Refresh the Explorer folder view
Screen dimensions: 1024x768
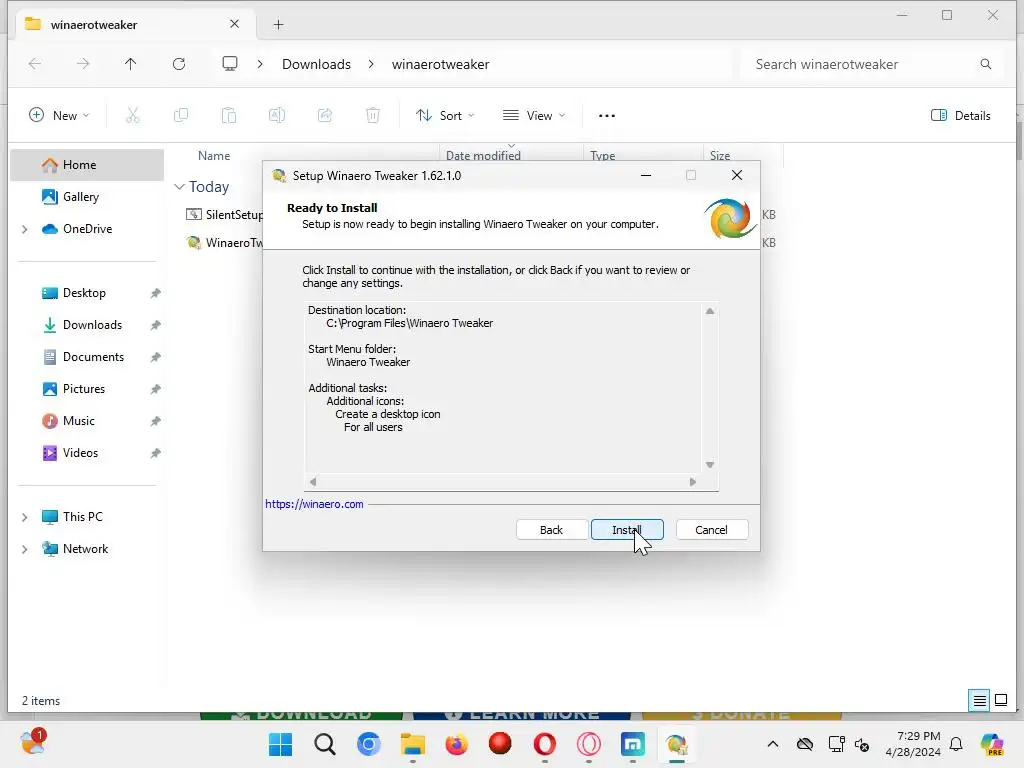tap(179, 64)
